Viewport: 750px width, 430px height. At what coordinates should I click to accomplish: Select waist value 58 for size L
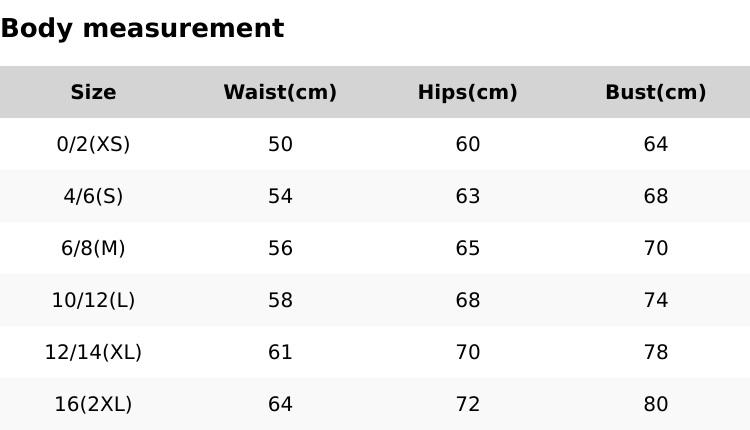[x=280, y=301]
